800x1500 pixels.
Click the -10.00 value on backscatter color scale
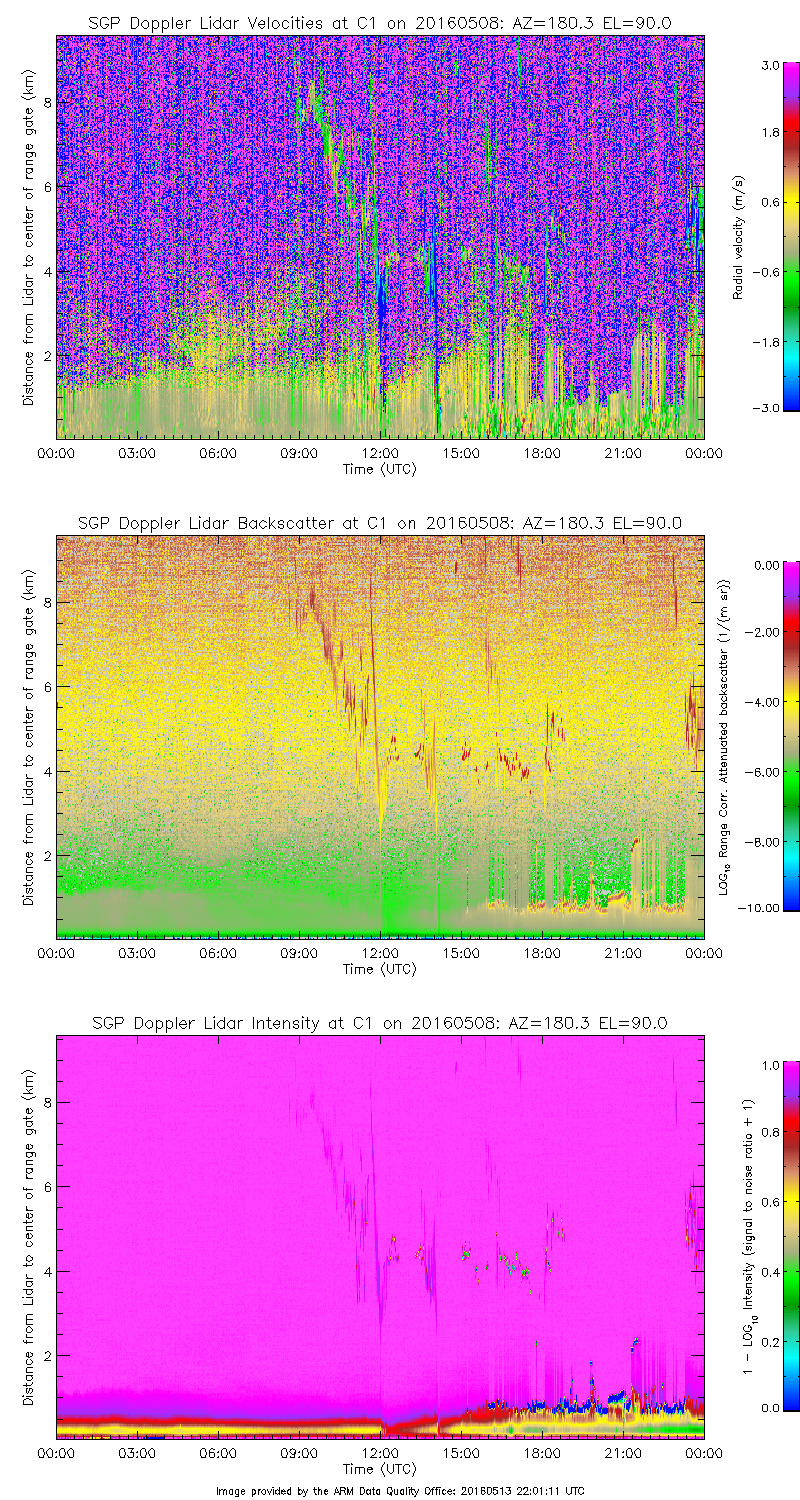(762, 907)
